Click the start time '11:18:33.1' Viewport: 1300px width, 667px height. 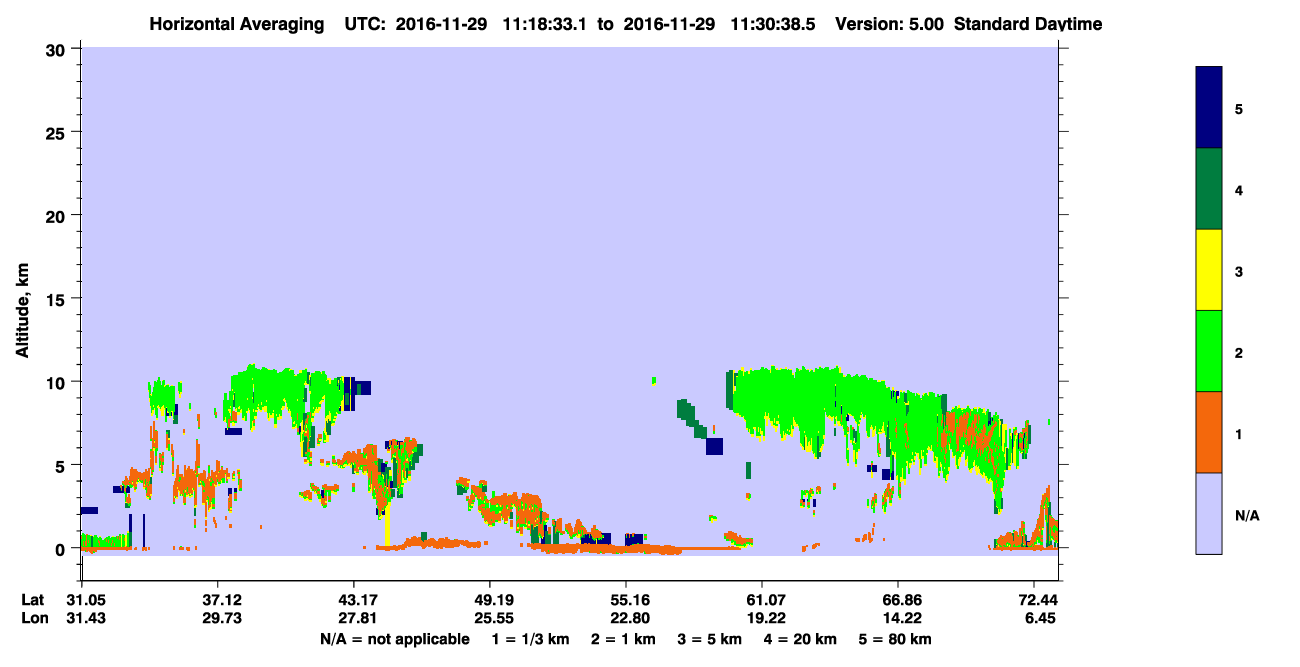544,24
